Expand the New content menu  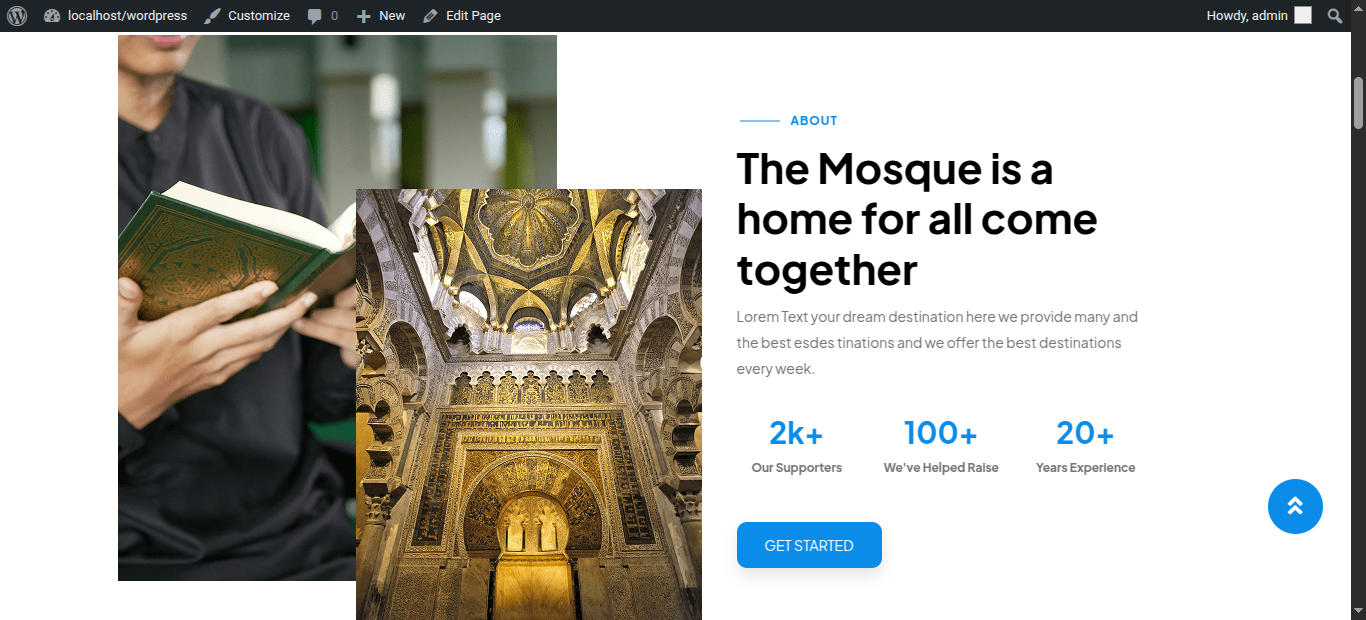[381, 16]
